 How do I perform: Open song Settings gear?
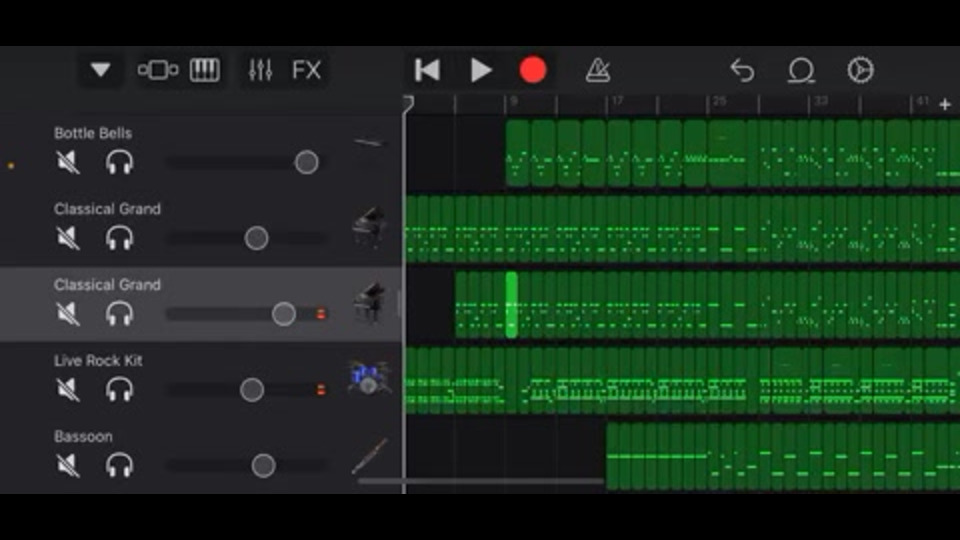pyautogui.click(x=860, y=70)
